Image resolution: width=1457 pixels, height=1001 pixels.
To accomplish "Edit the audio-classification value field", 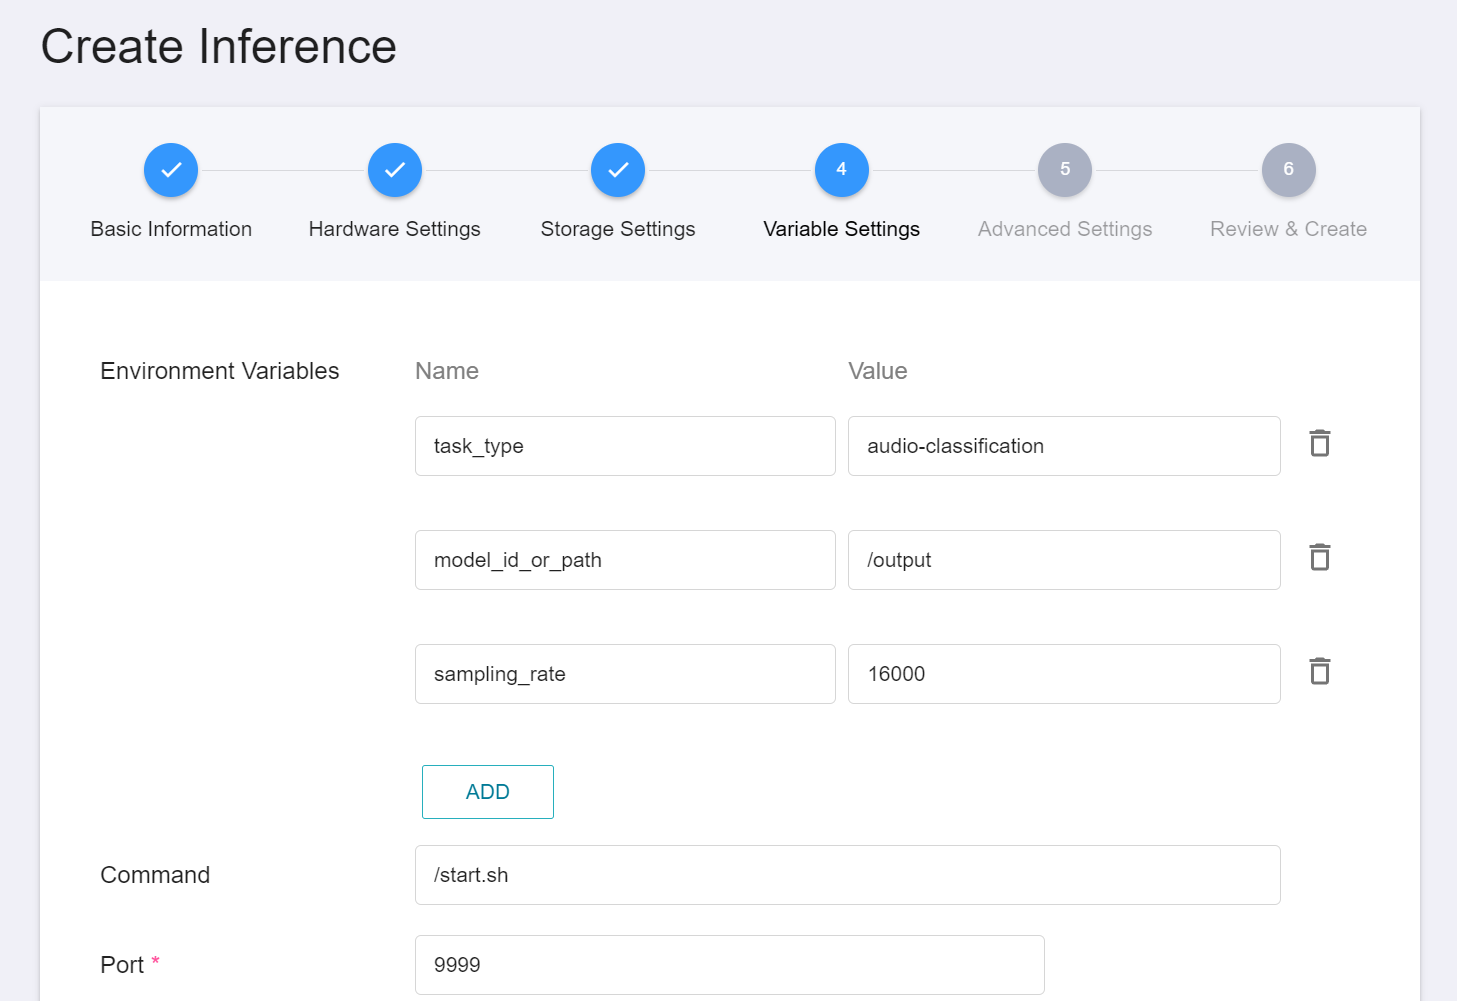I will [1064, 446].
